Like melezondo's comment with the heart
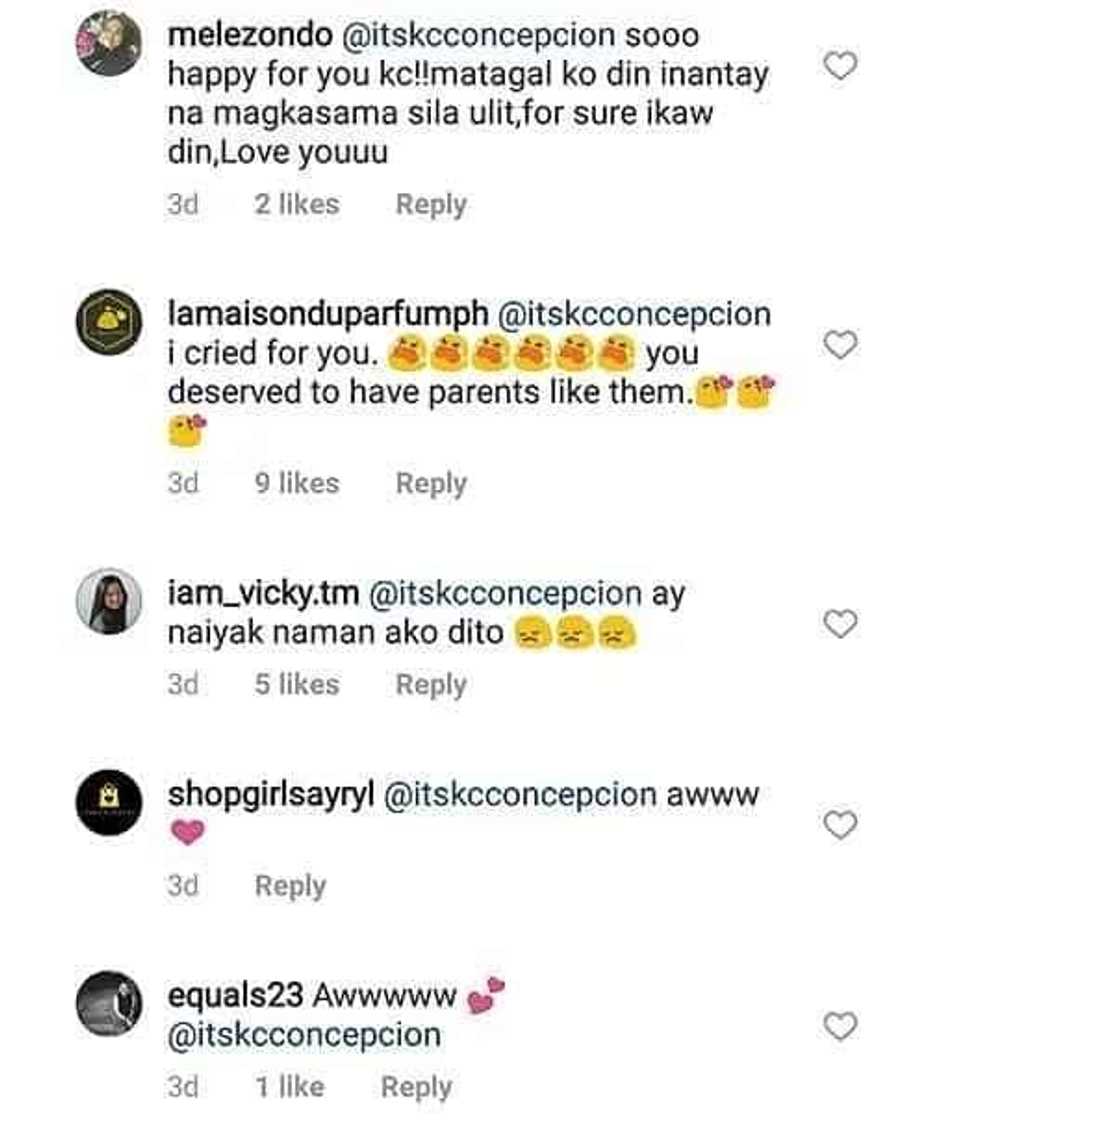The image size is (1120, 1122). (840, 66)
